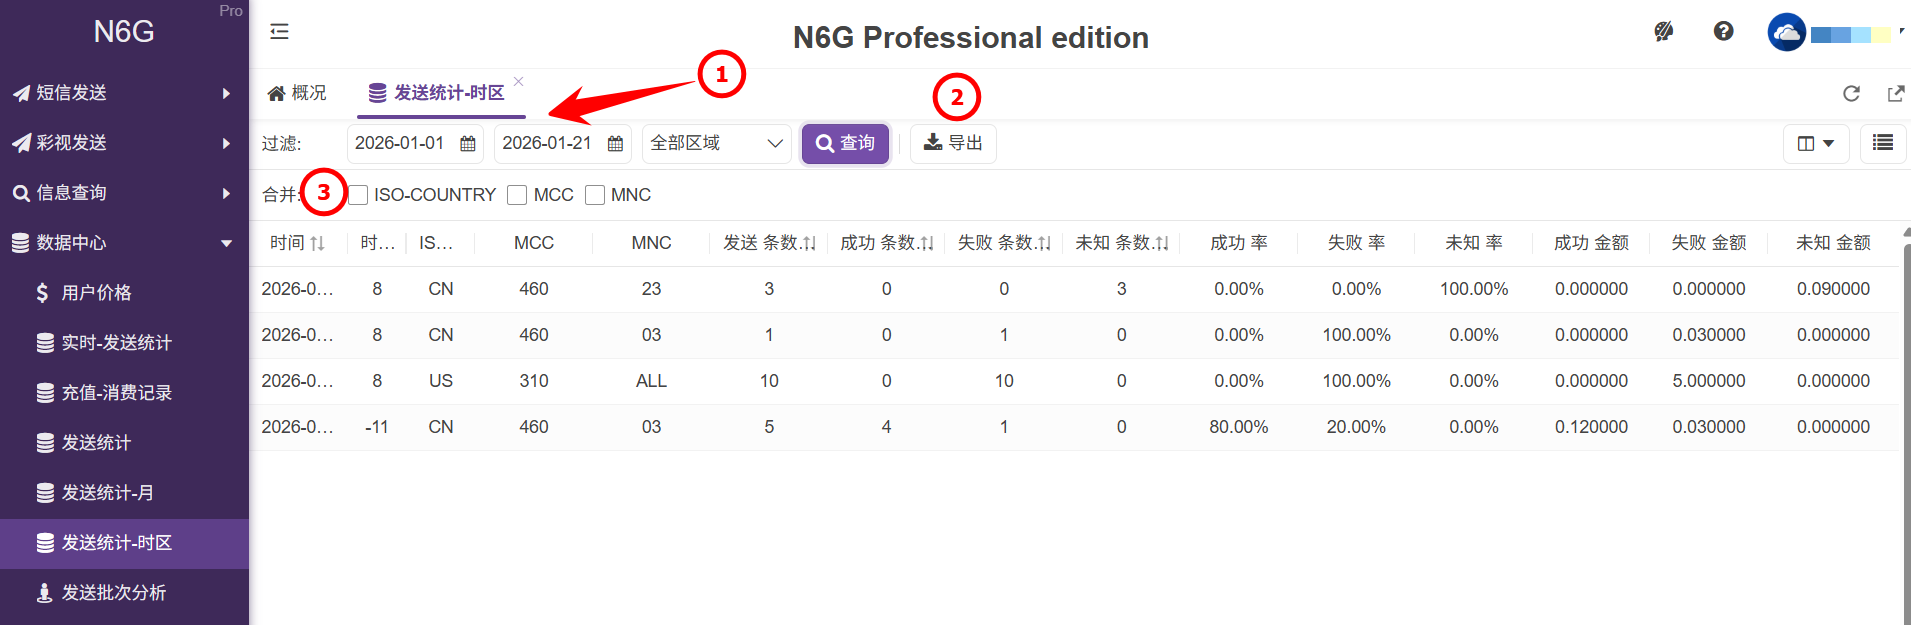Open the 全部区域 region dropdown
The image size is (1911, 625).
pyautogui.click(x=717, y=143)
